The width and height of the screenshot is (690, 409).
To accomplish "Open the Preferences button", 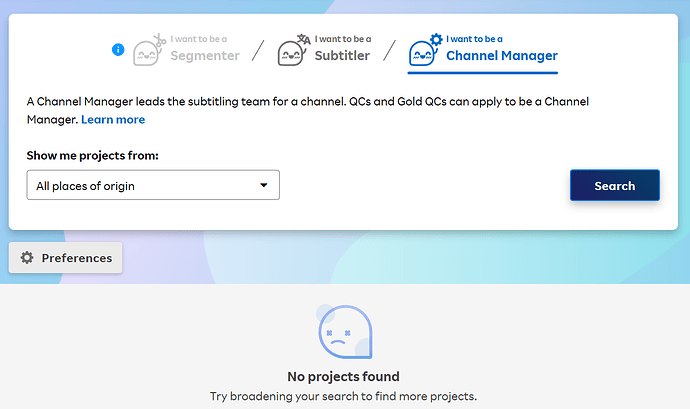I will click(66, 258).
